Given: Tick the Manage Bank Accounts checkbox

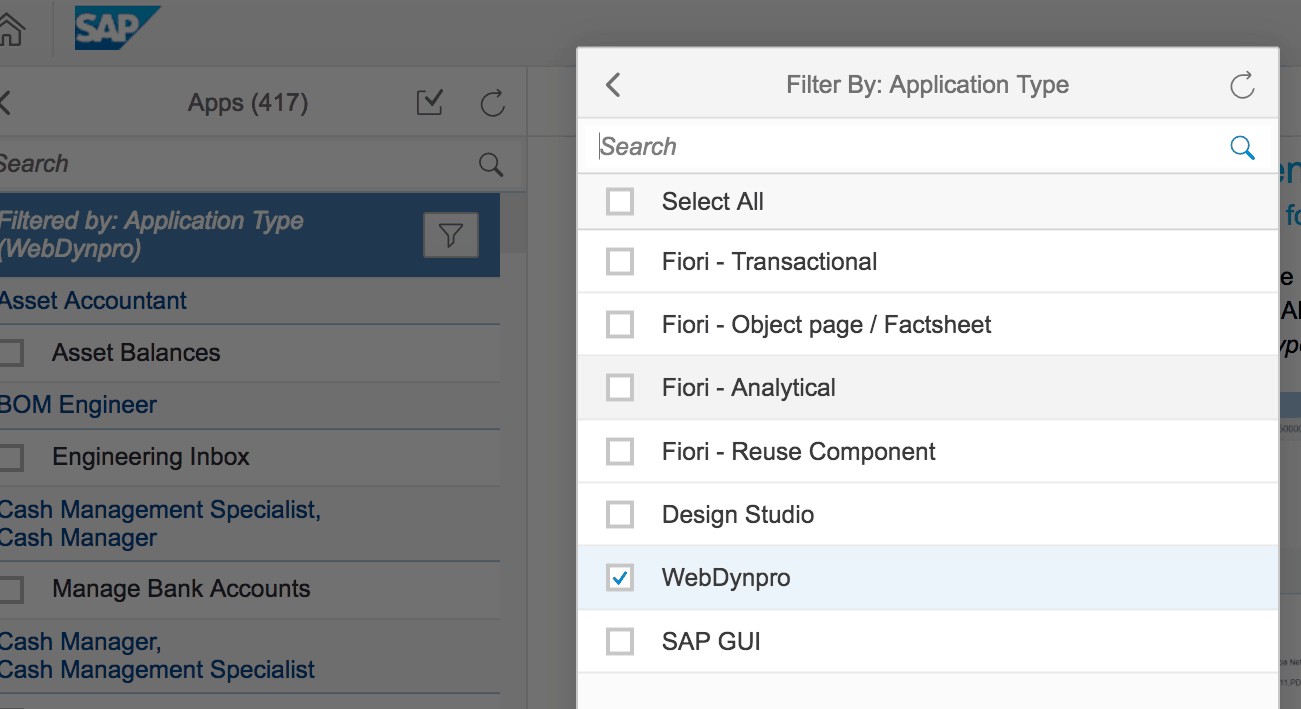Looking at the screenshot, I should (x=11, y=590).
